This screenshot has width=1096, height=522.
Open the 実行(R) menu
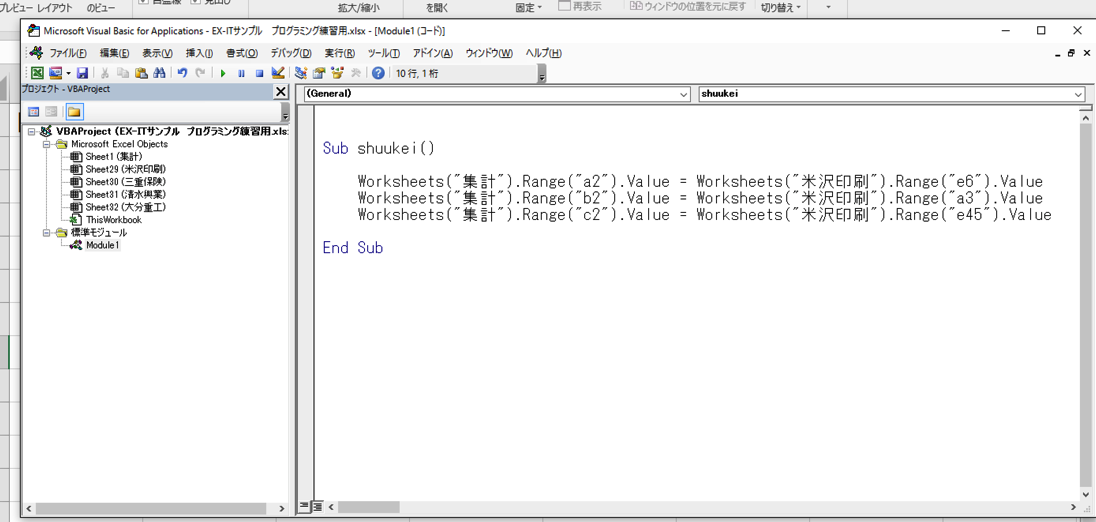point(340,53)
